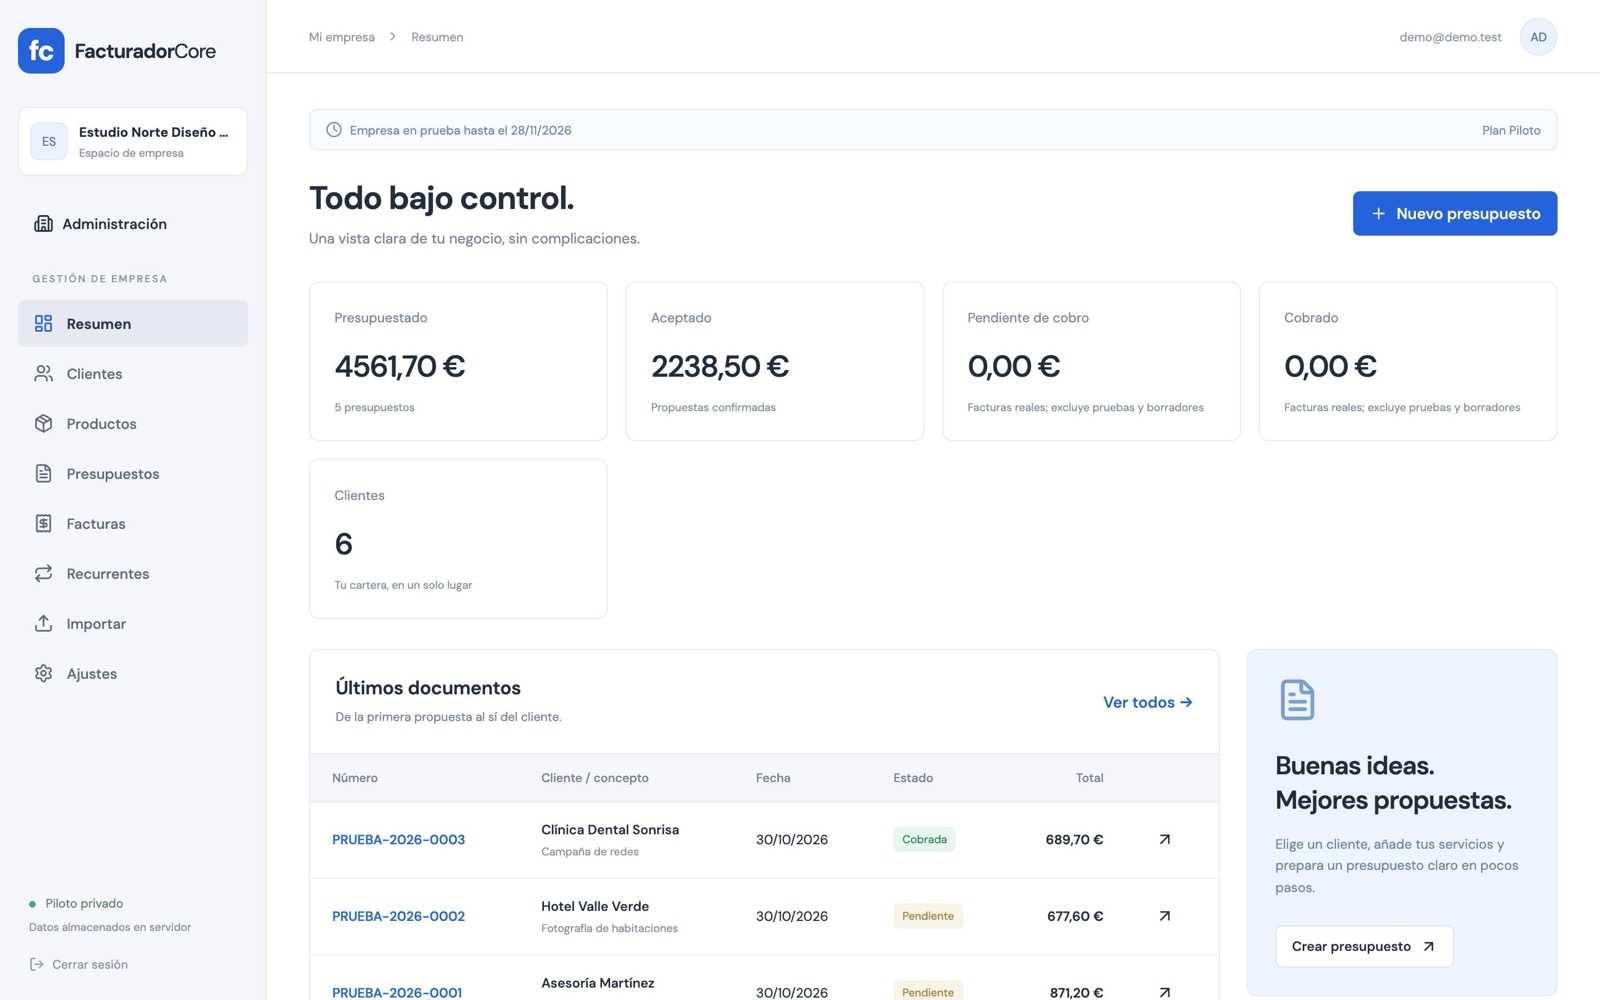This screenshot has width=1600, height=1000.
Task: Open the Administración menu item
Action: (133, 224)
